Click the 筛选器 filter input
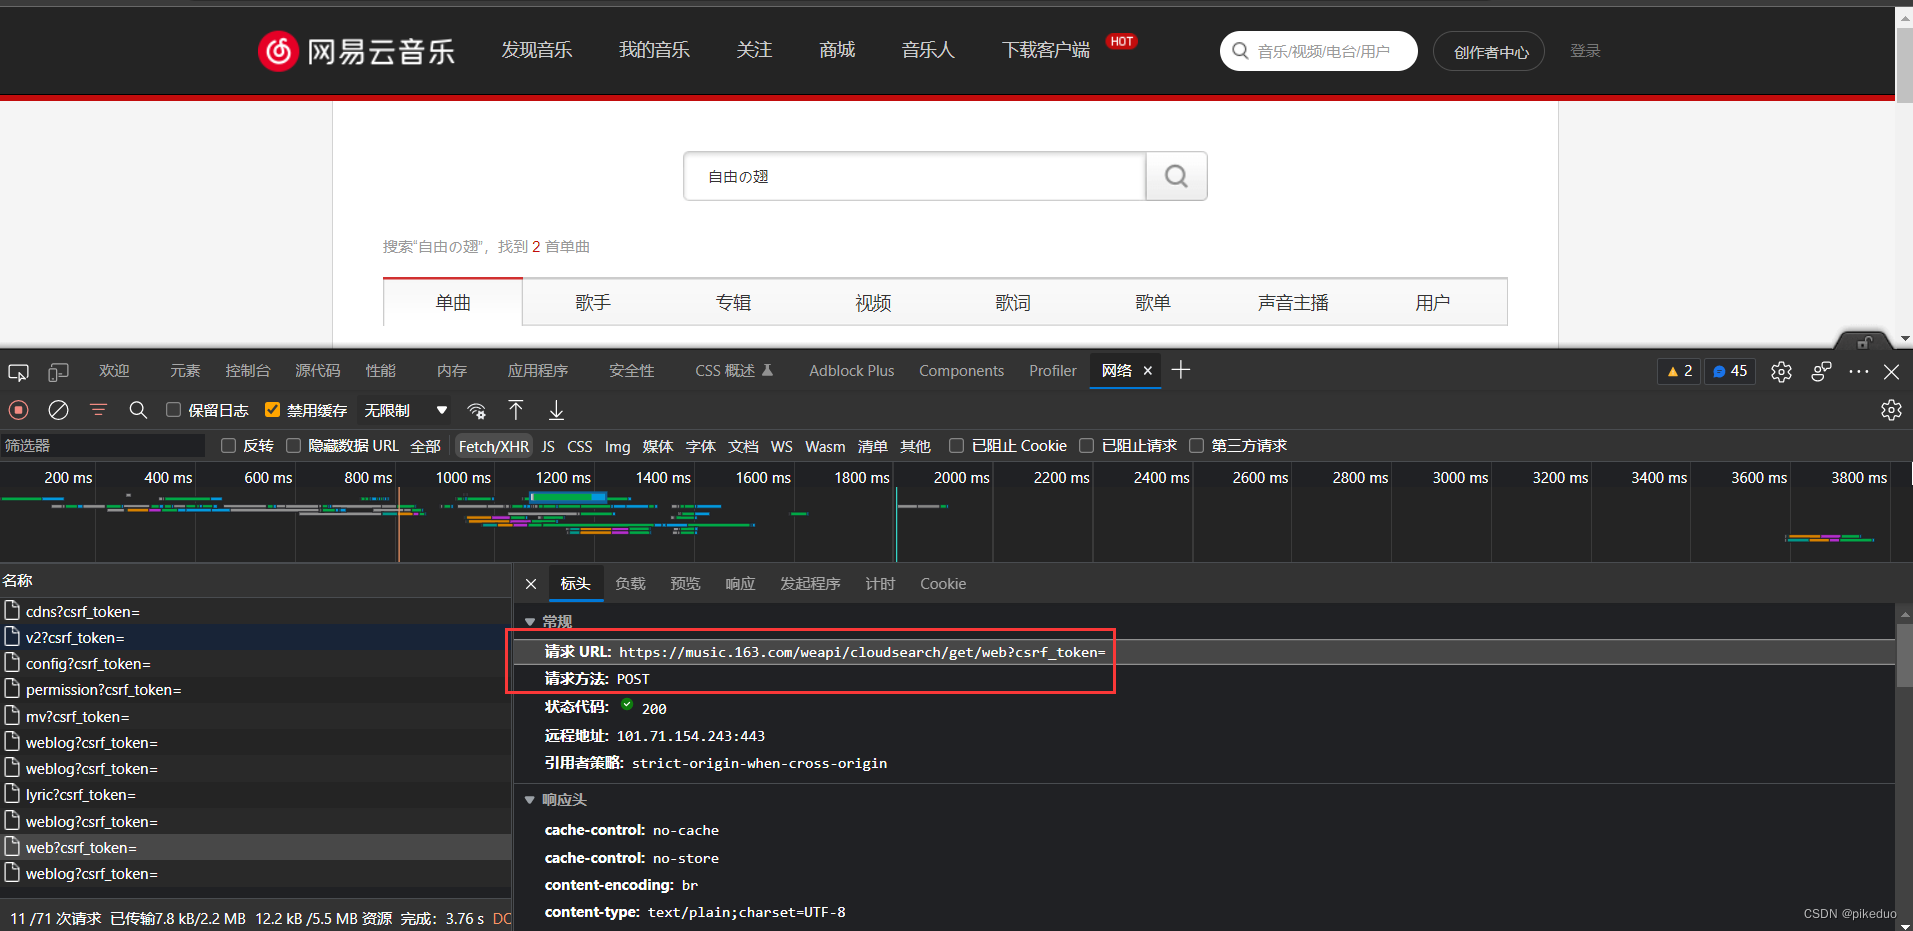Image resolution: width=1913 pixels, height=931 pixels. coord(103,446)
